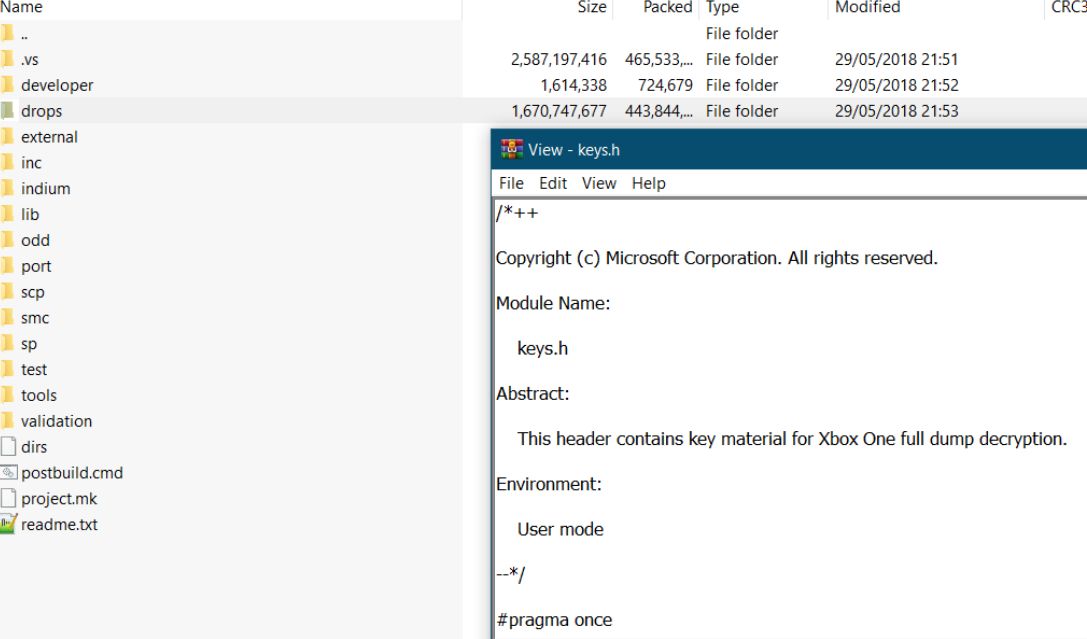
Task: Select the 'validation' folder name
Action: (56, 421)
